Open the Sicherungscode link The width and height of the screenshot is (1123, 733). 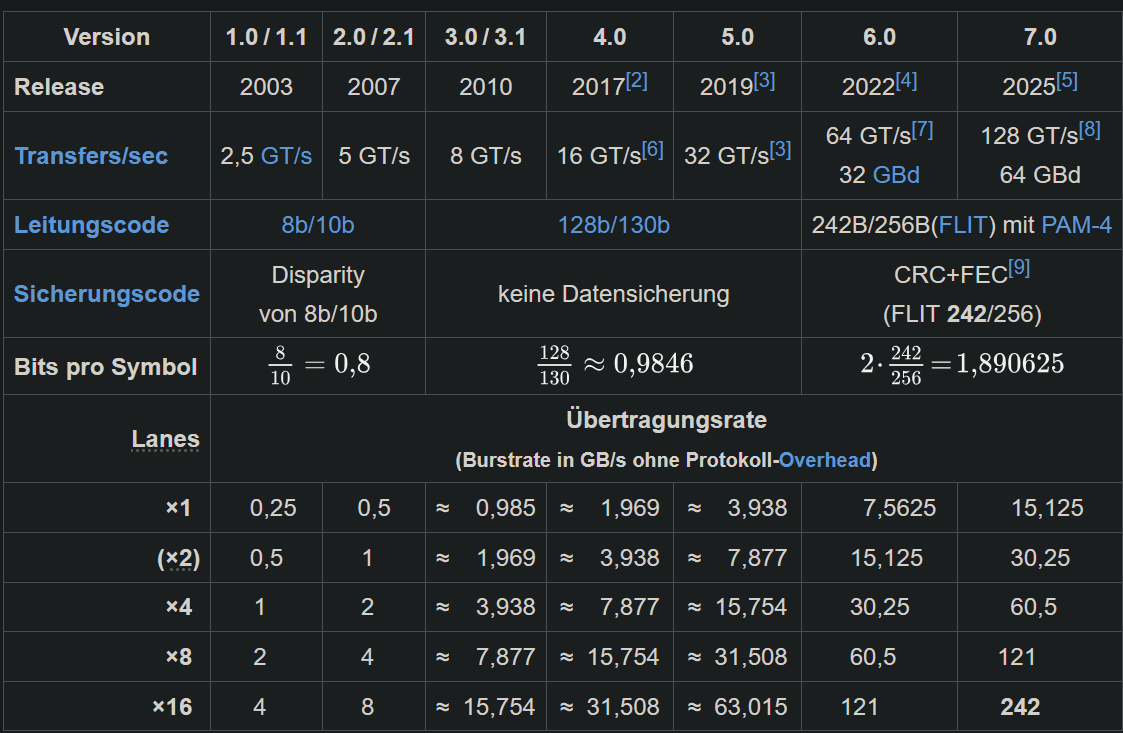[x=106, y=294]
